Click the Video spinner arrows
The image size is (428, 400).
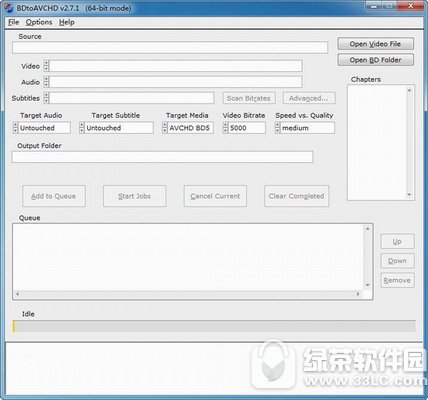pyautogui.click(x=46, y=66)
